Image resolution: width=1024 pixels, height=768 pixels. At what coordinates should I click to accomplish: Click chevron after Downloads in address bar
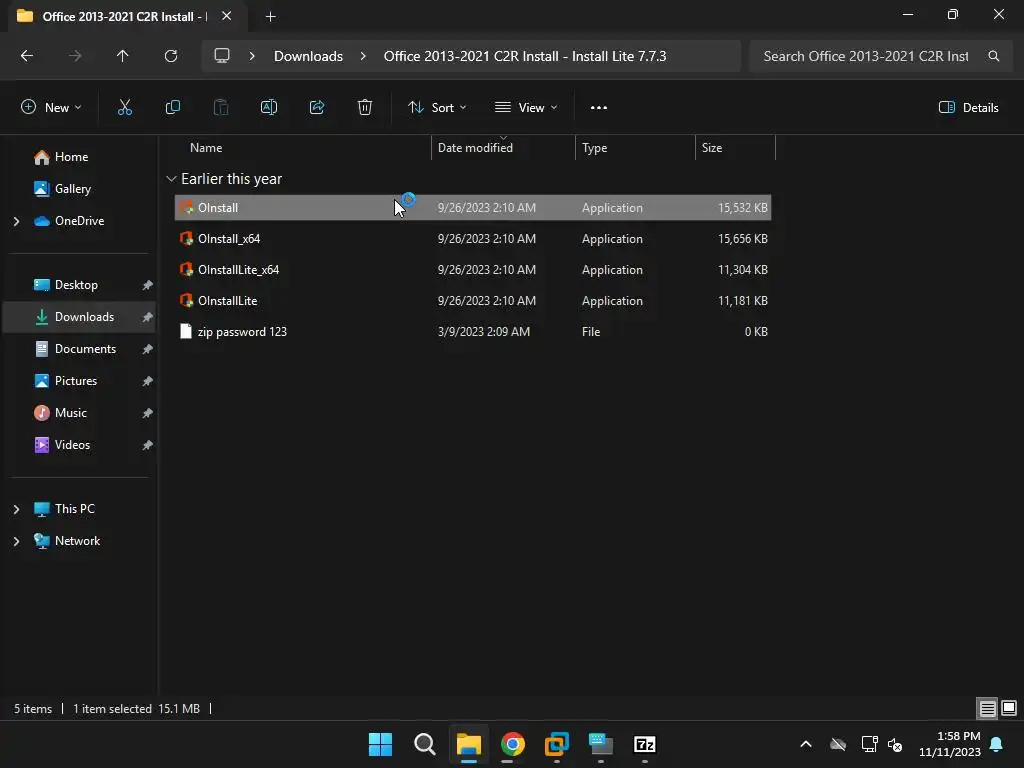tap(363, 56)
